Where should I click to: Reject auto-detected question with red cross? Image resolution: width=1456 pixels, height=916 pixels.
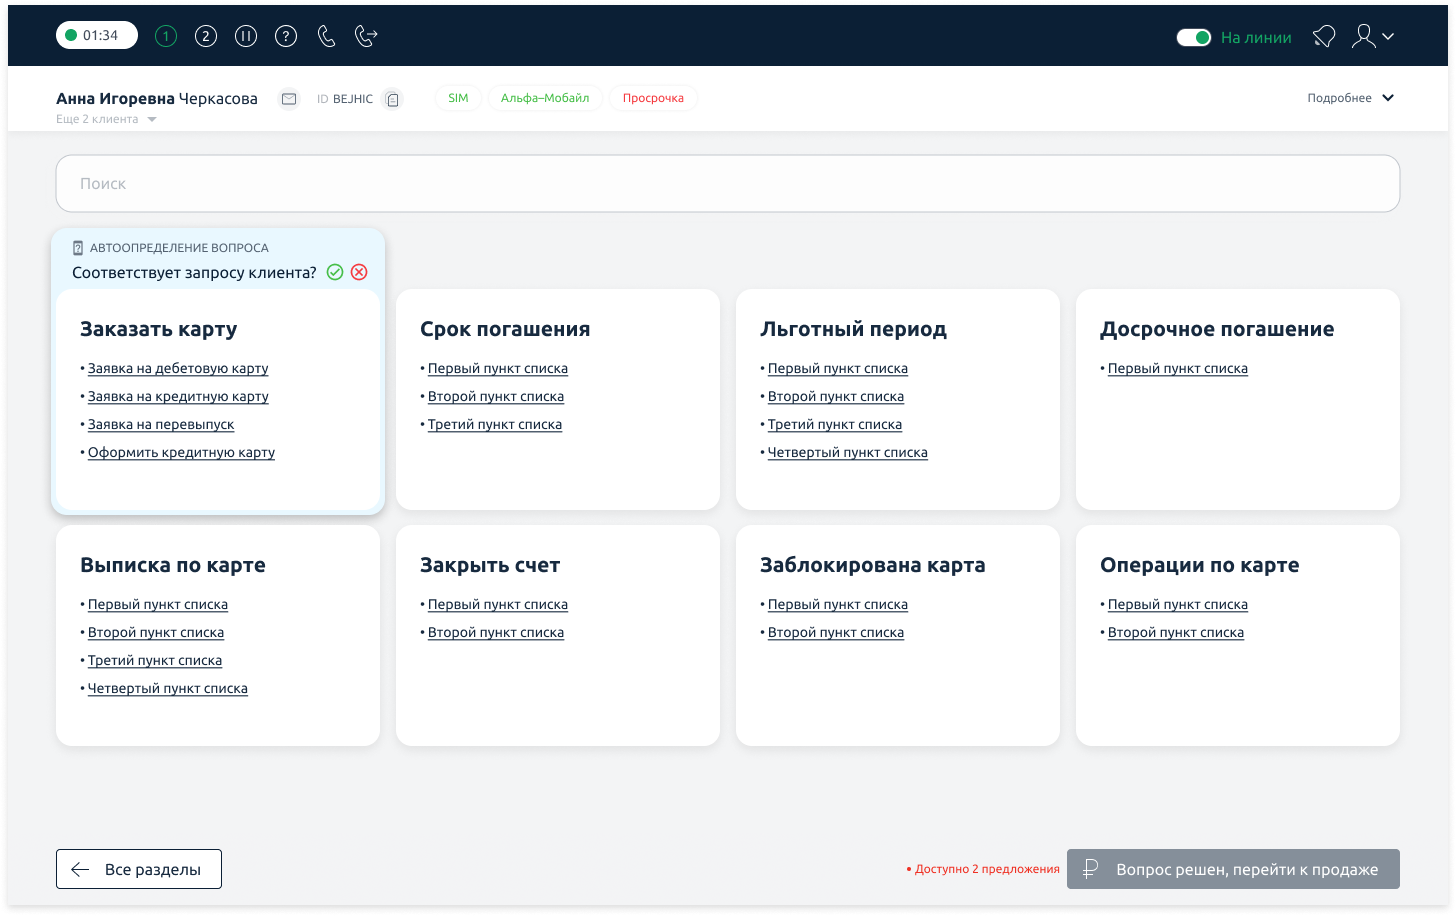tap(359, 272)
